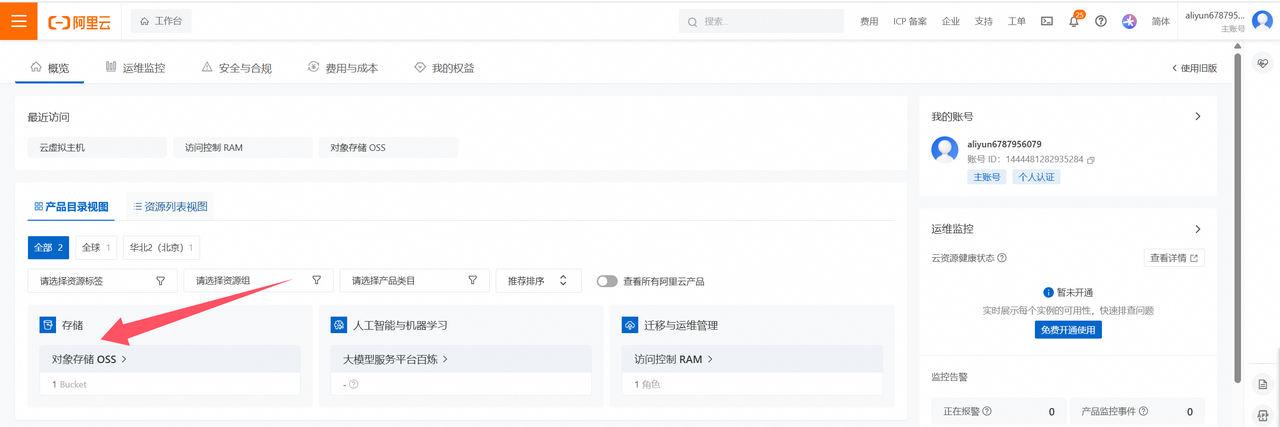Filter by 全部 2 region

click(x=49, y=247)
